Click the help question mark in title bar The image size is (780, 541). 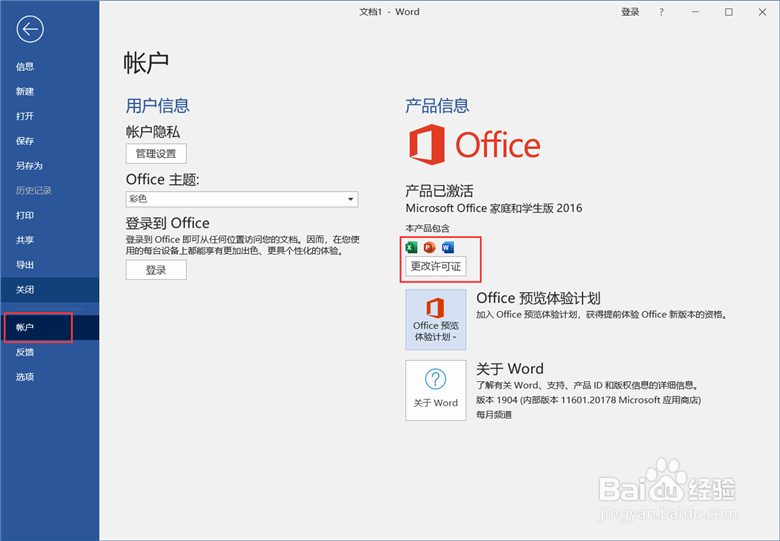pyautogui.click(x=661, y=12)
